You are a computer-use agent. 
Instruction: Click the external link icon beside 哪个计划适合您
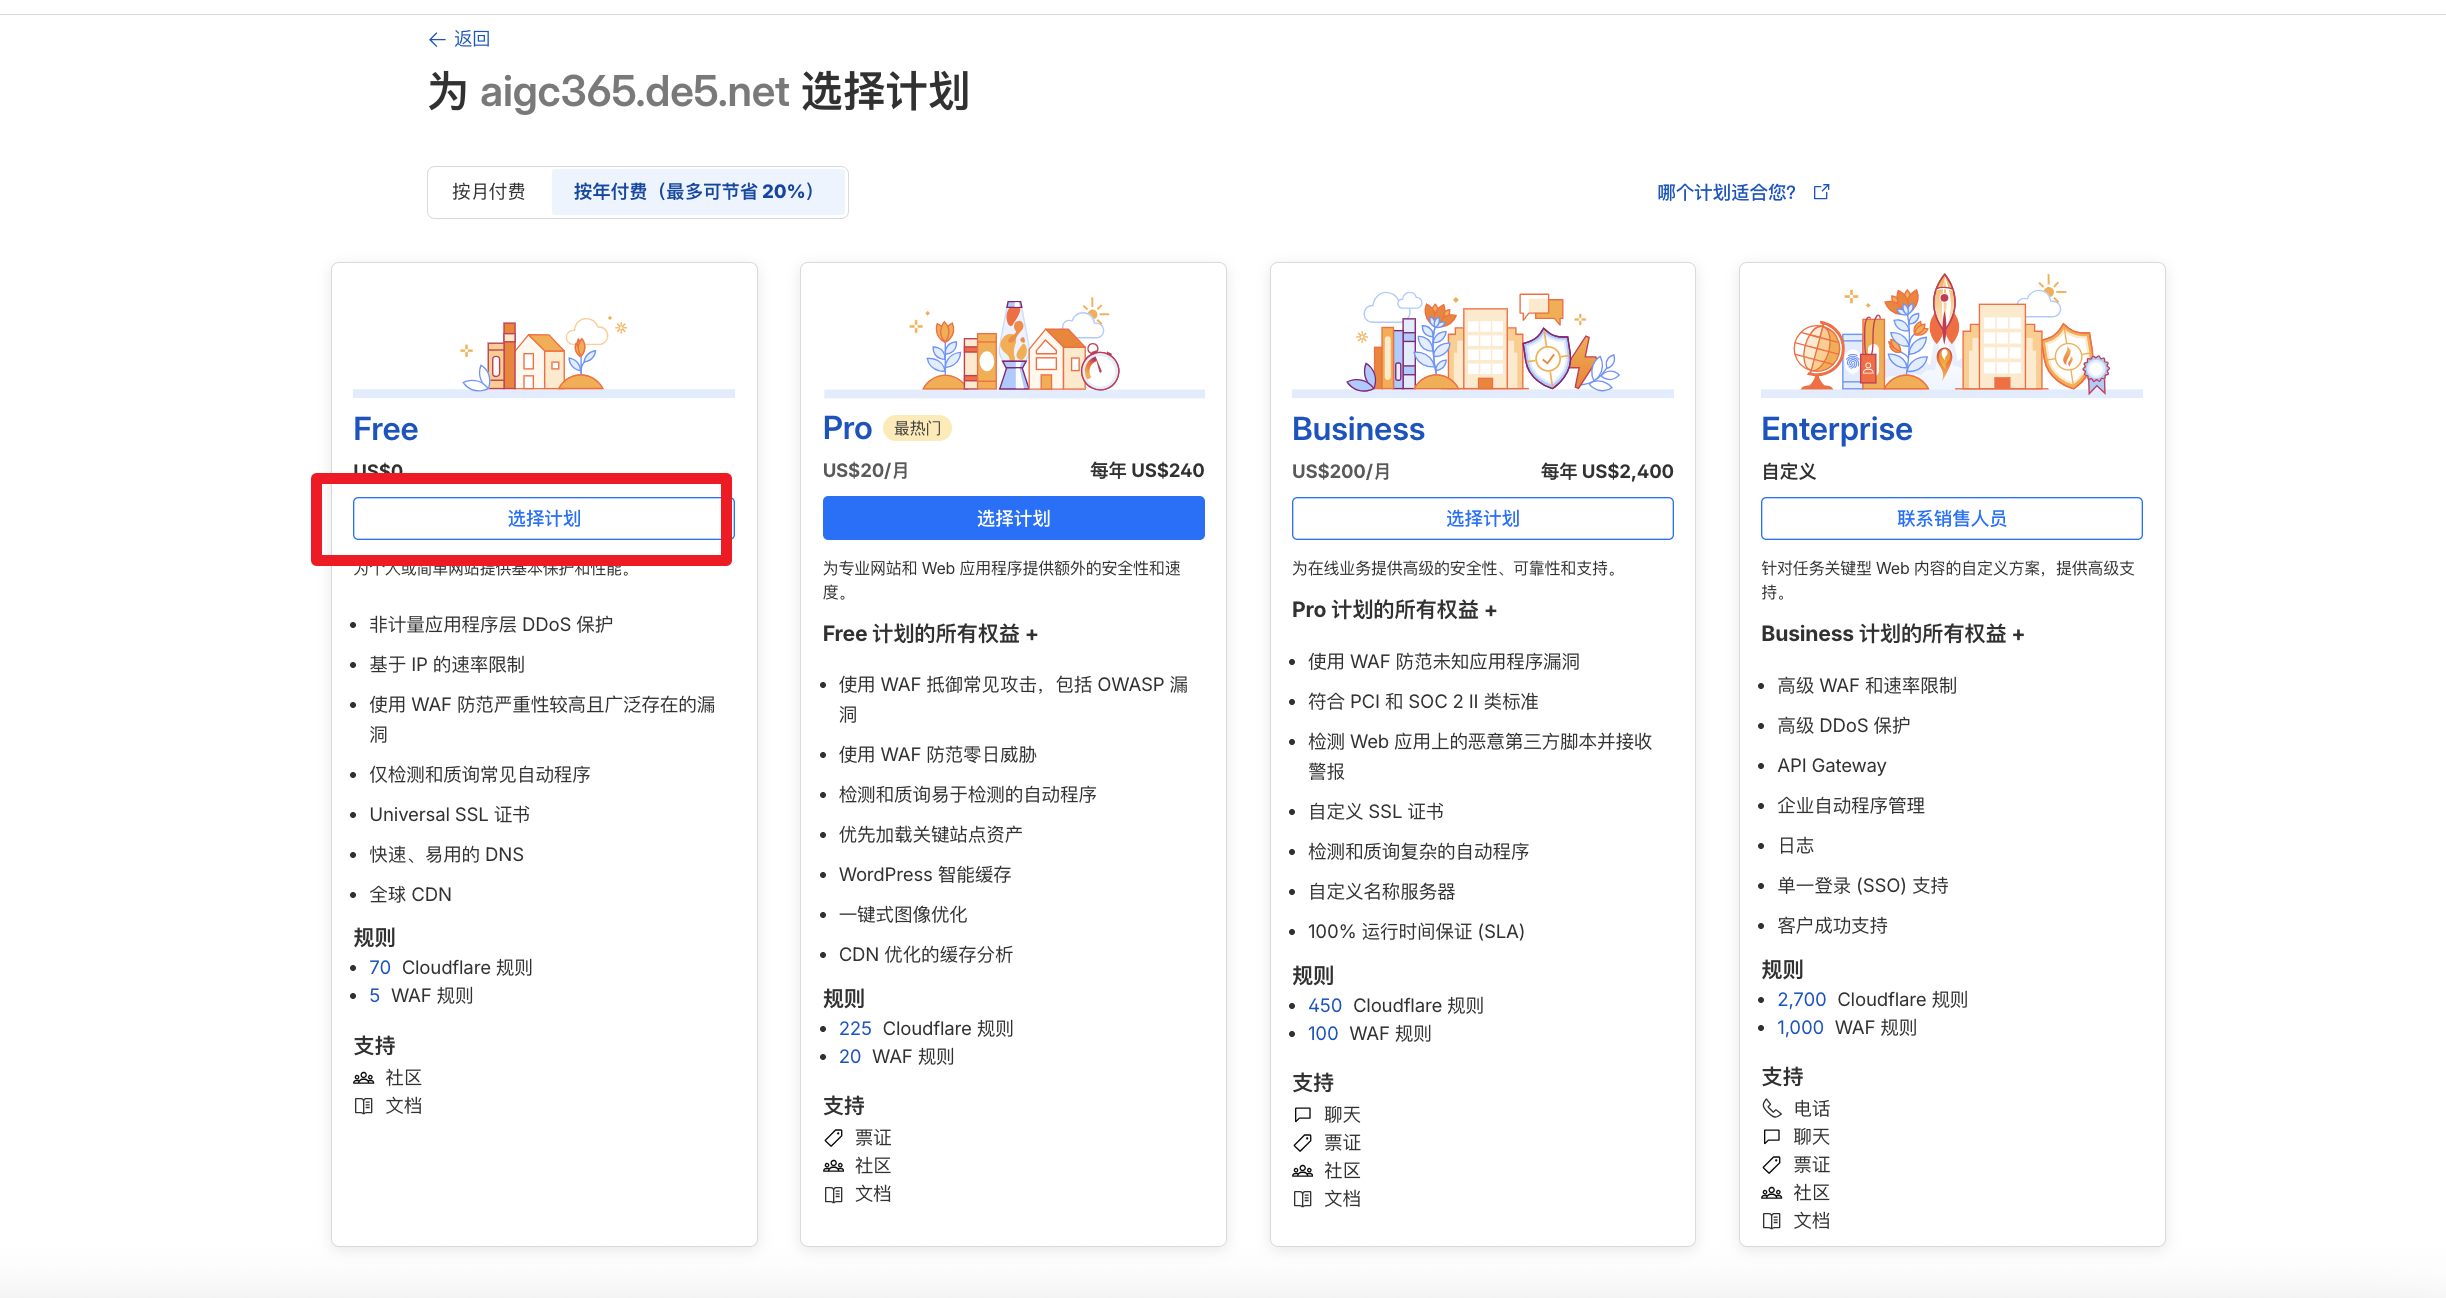pos(1821,191)
